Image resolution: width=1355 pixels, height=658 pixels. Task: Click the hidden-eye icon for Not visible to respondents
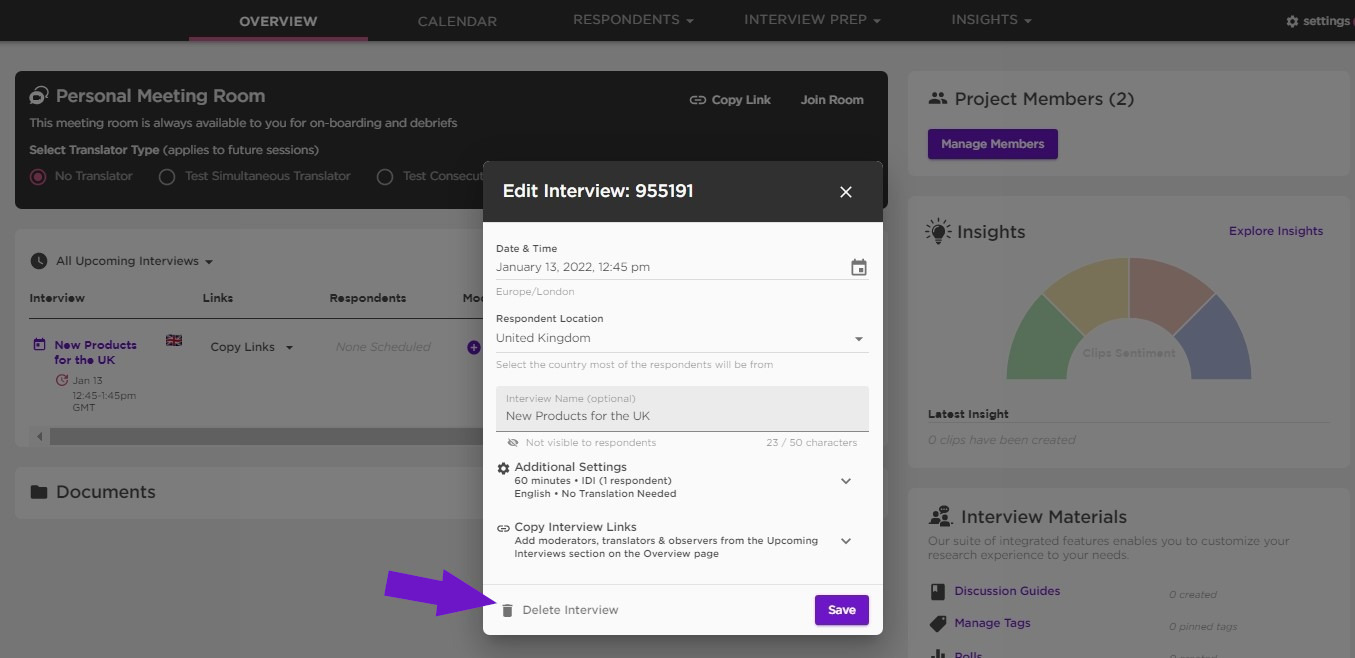513,442
